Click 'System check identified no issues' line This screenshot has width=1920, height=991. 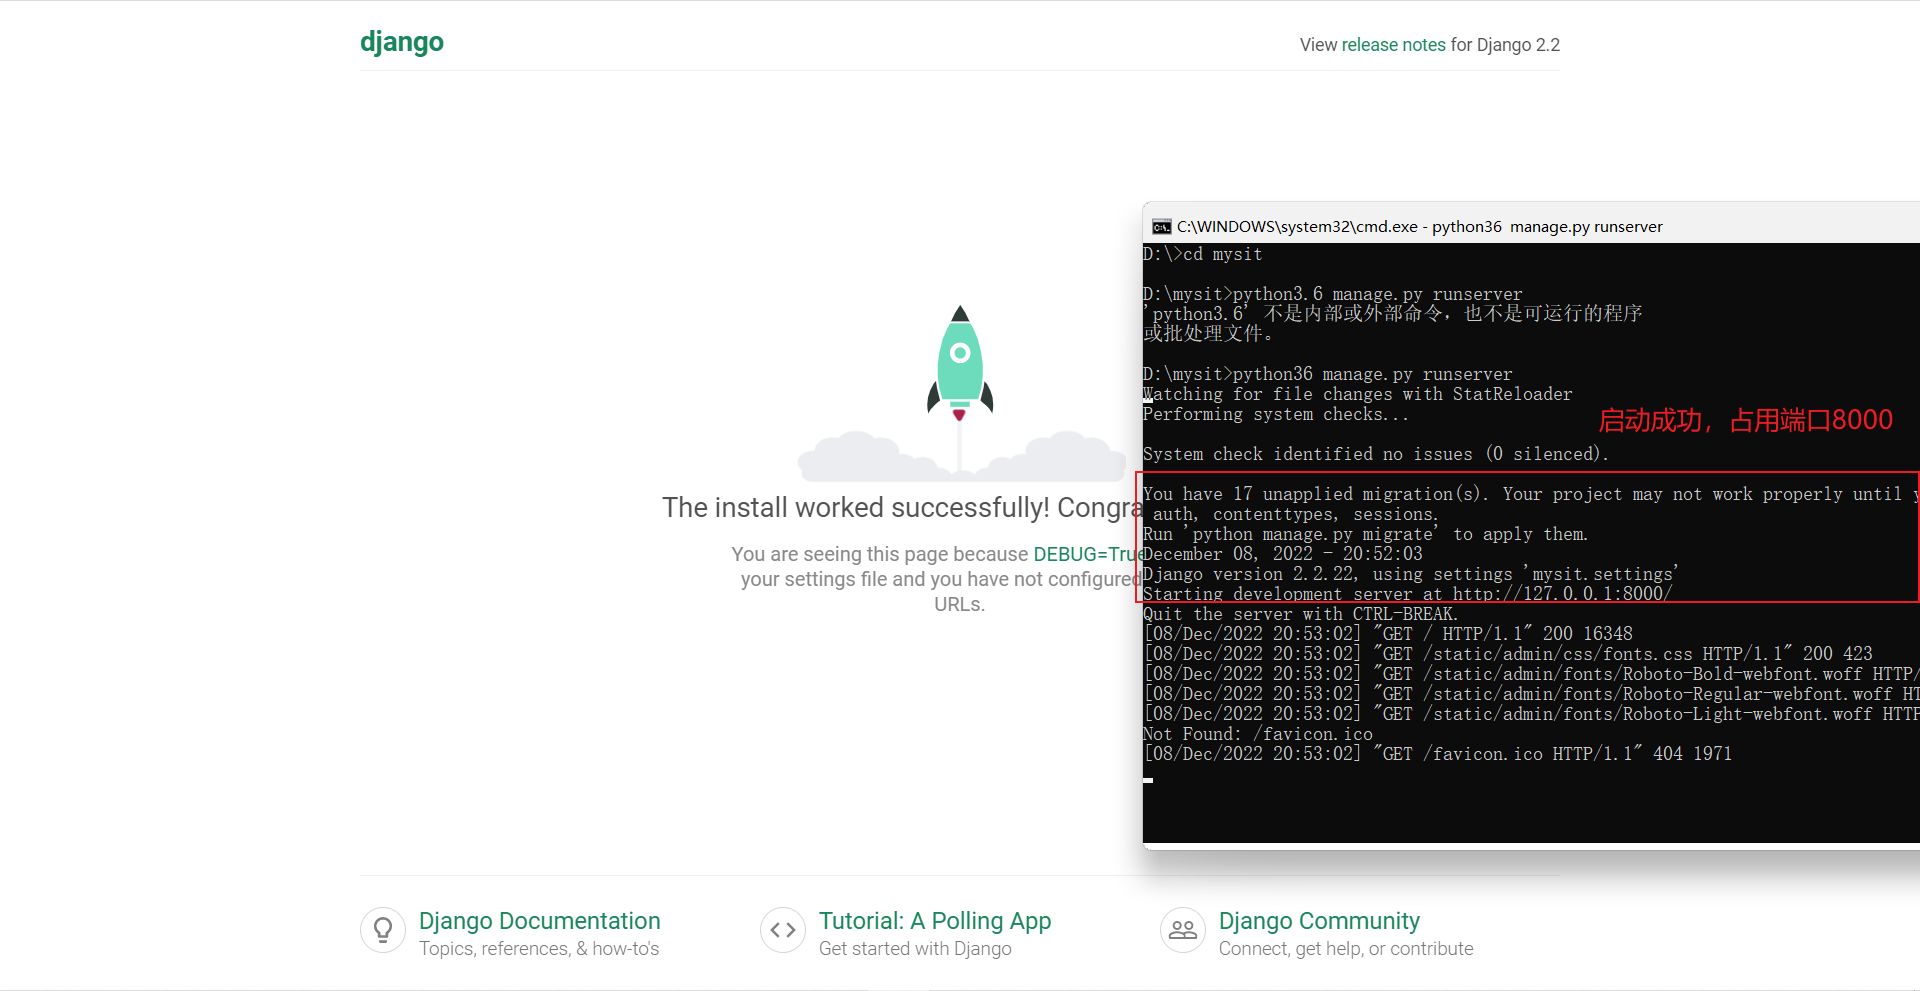[1376, 455]
